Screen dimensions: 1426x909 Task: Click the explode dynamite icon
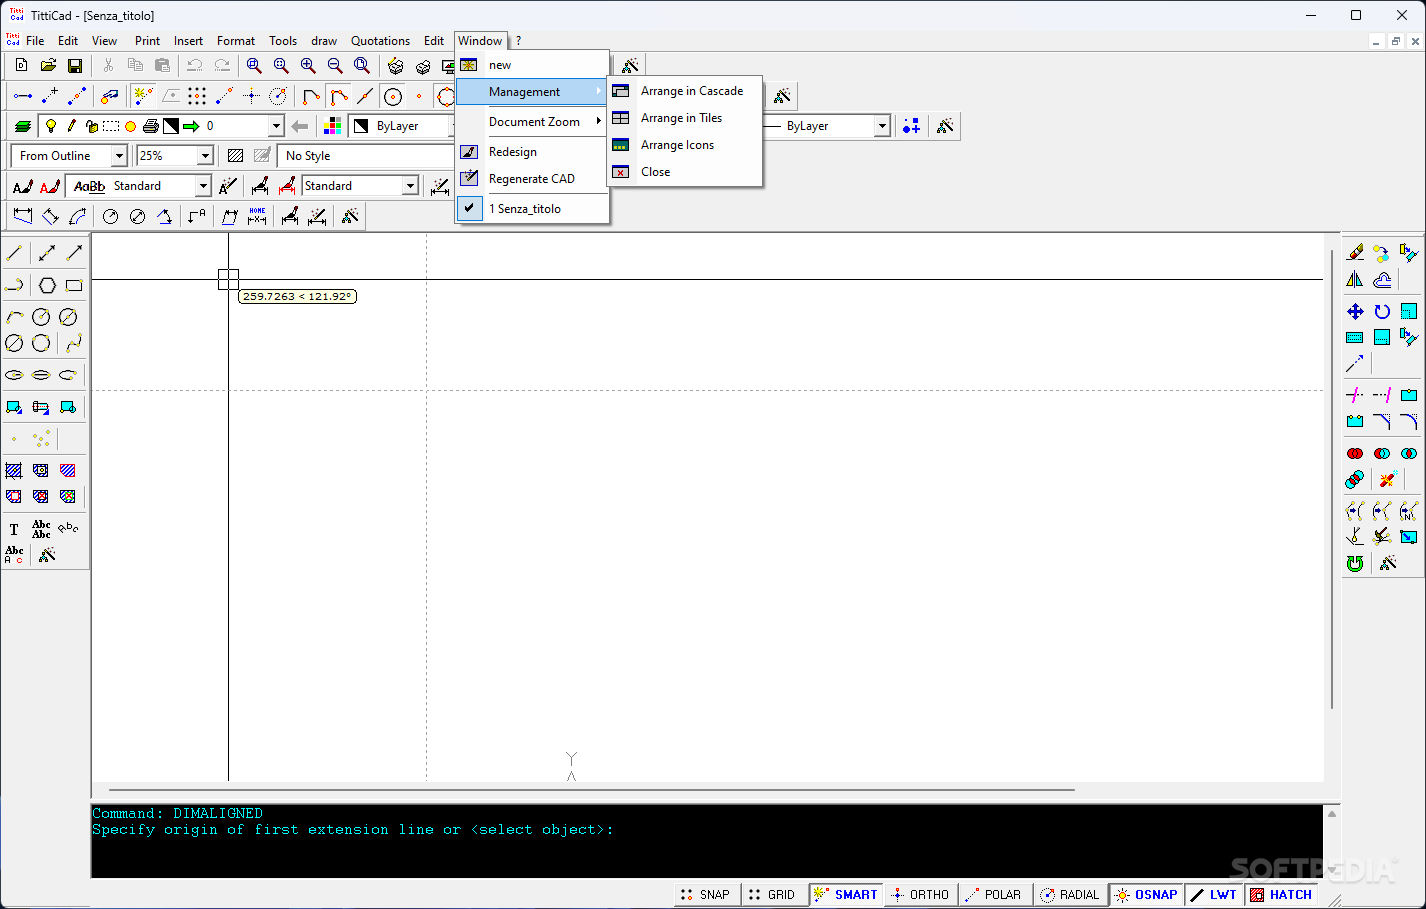click(1387, 479)
